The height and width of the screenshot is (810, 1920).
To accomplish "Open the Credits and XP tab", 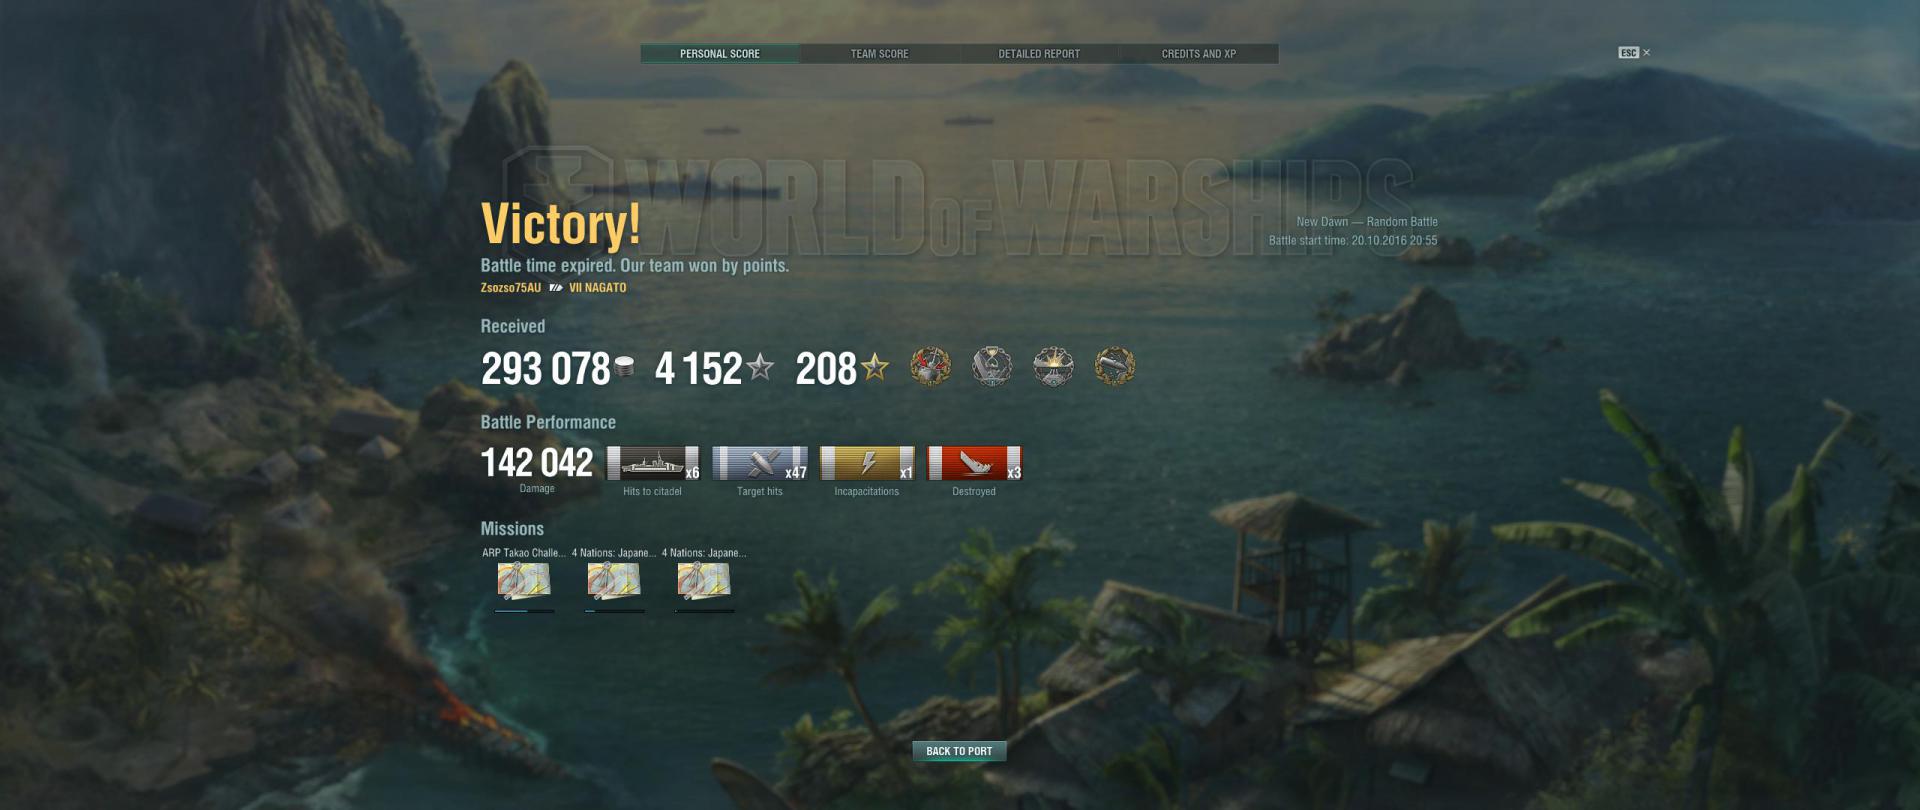I will pos(1198,54).
